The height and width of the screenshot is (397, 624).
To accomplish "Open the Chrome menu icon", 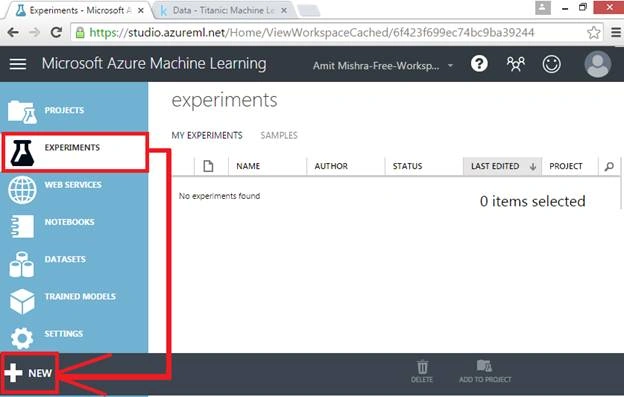I will (616, 32).
